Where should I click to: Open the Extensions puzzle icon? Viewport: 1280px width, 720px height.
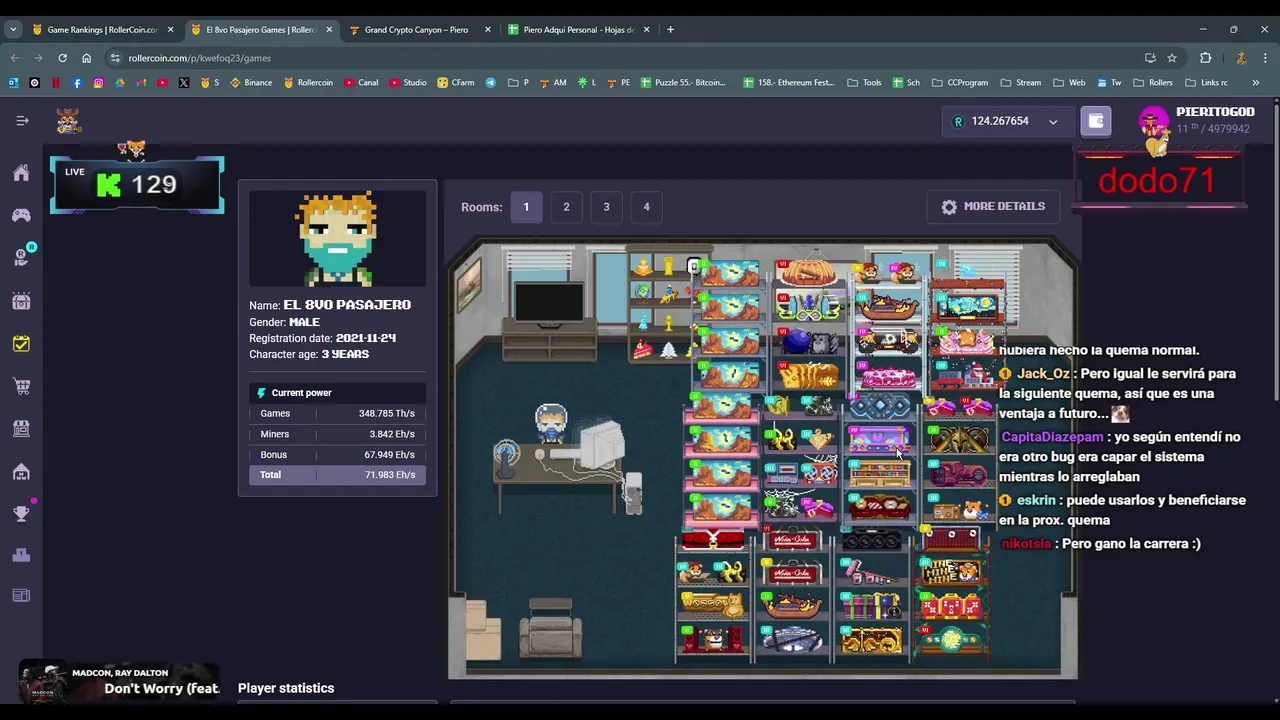tap(1205, 58)
